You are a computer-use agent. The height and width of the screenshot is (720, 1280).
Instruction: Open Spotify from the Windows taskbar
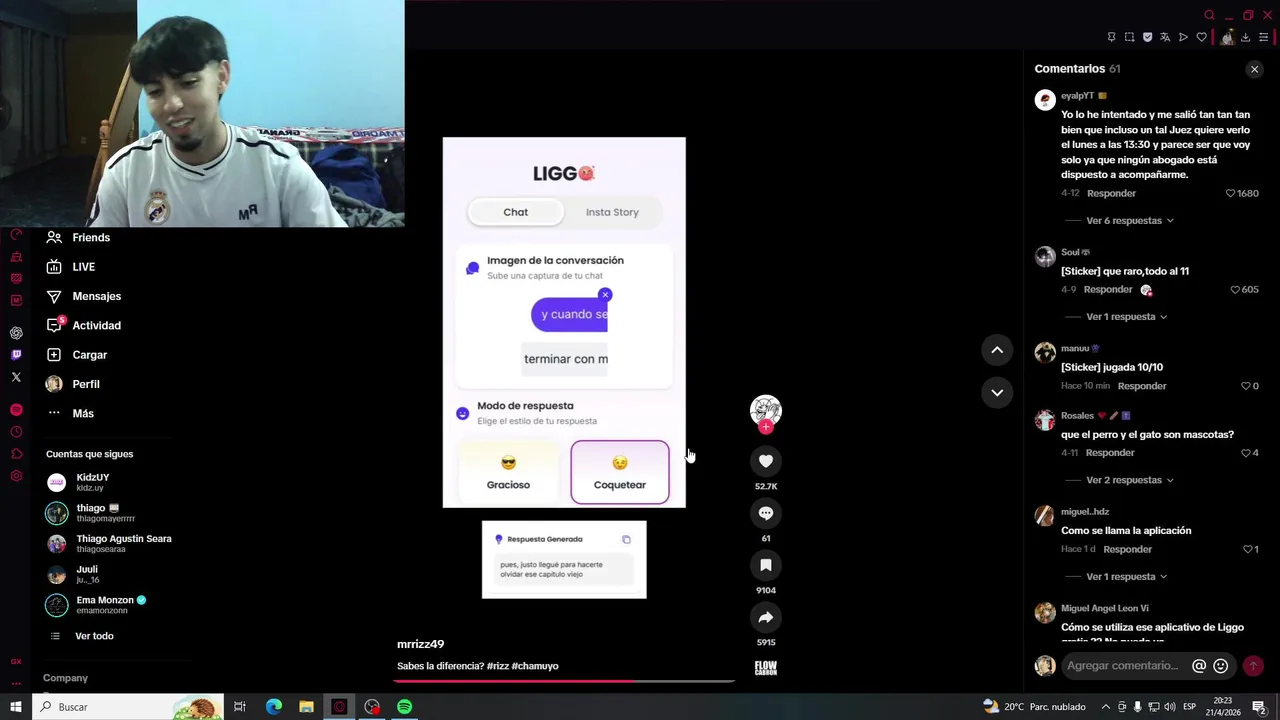pyautogui.click(x=404, y=707)
